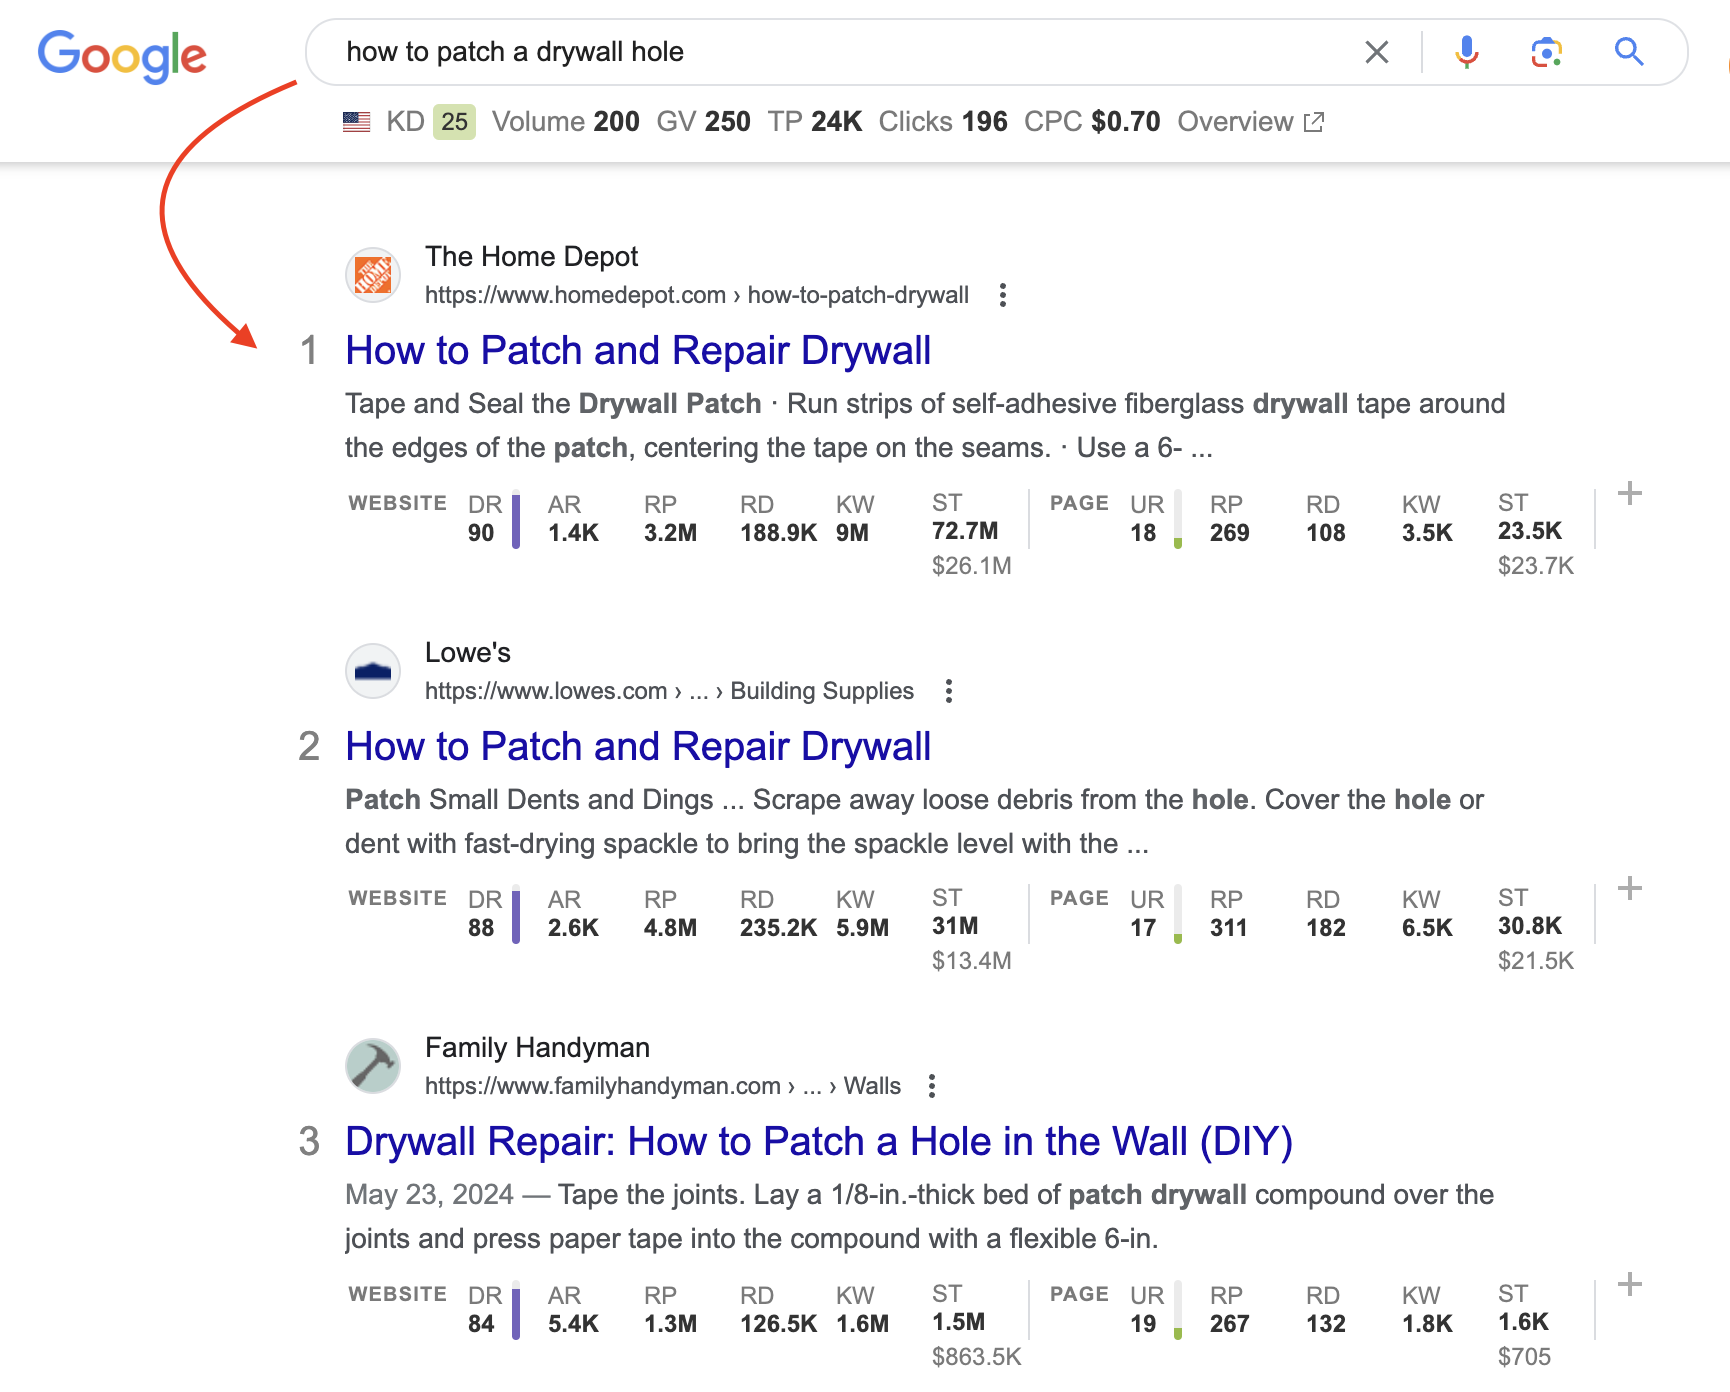The height and width of the screenshot is (1392, 1730).
Task: Click Home Depot page KW 3.5K
Action: tap(1427, 533)
